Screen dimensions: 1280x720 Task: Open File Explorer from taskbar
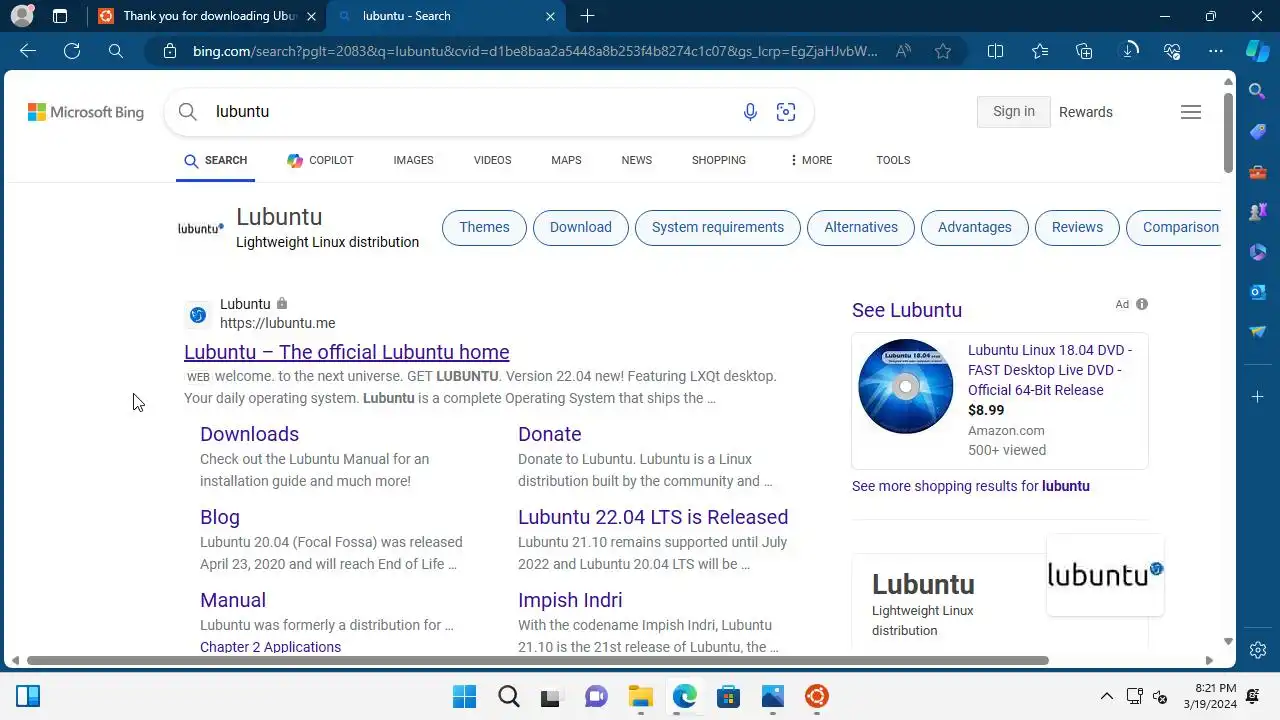click(x=640, y=696)
